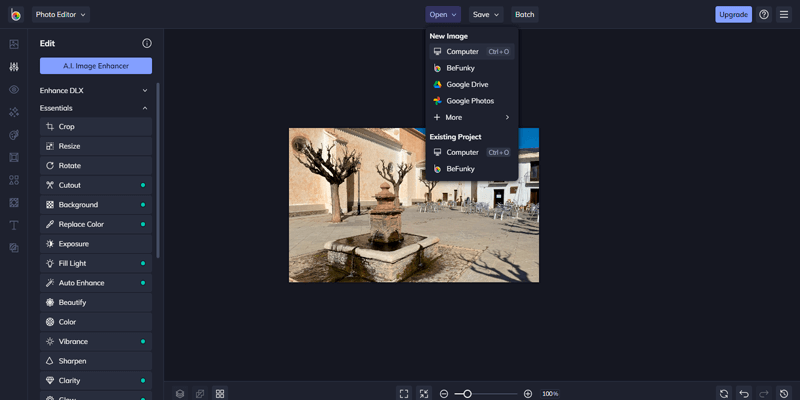Click the Edit panel info icon
This screenshot has height=400, width=800.
click(x=147, y=44)
